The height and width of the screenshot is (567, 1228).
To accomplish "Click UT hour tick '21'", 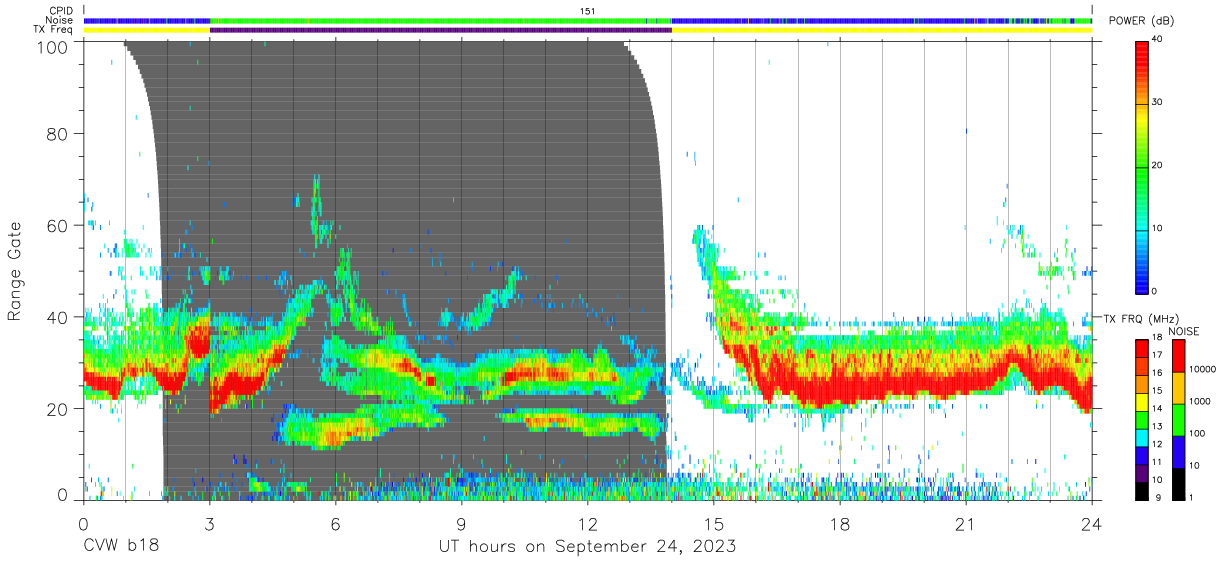I will tap(966, 524).
